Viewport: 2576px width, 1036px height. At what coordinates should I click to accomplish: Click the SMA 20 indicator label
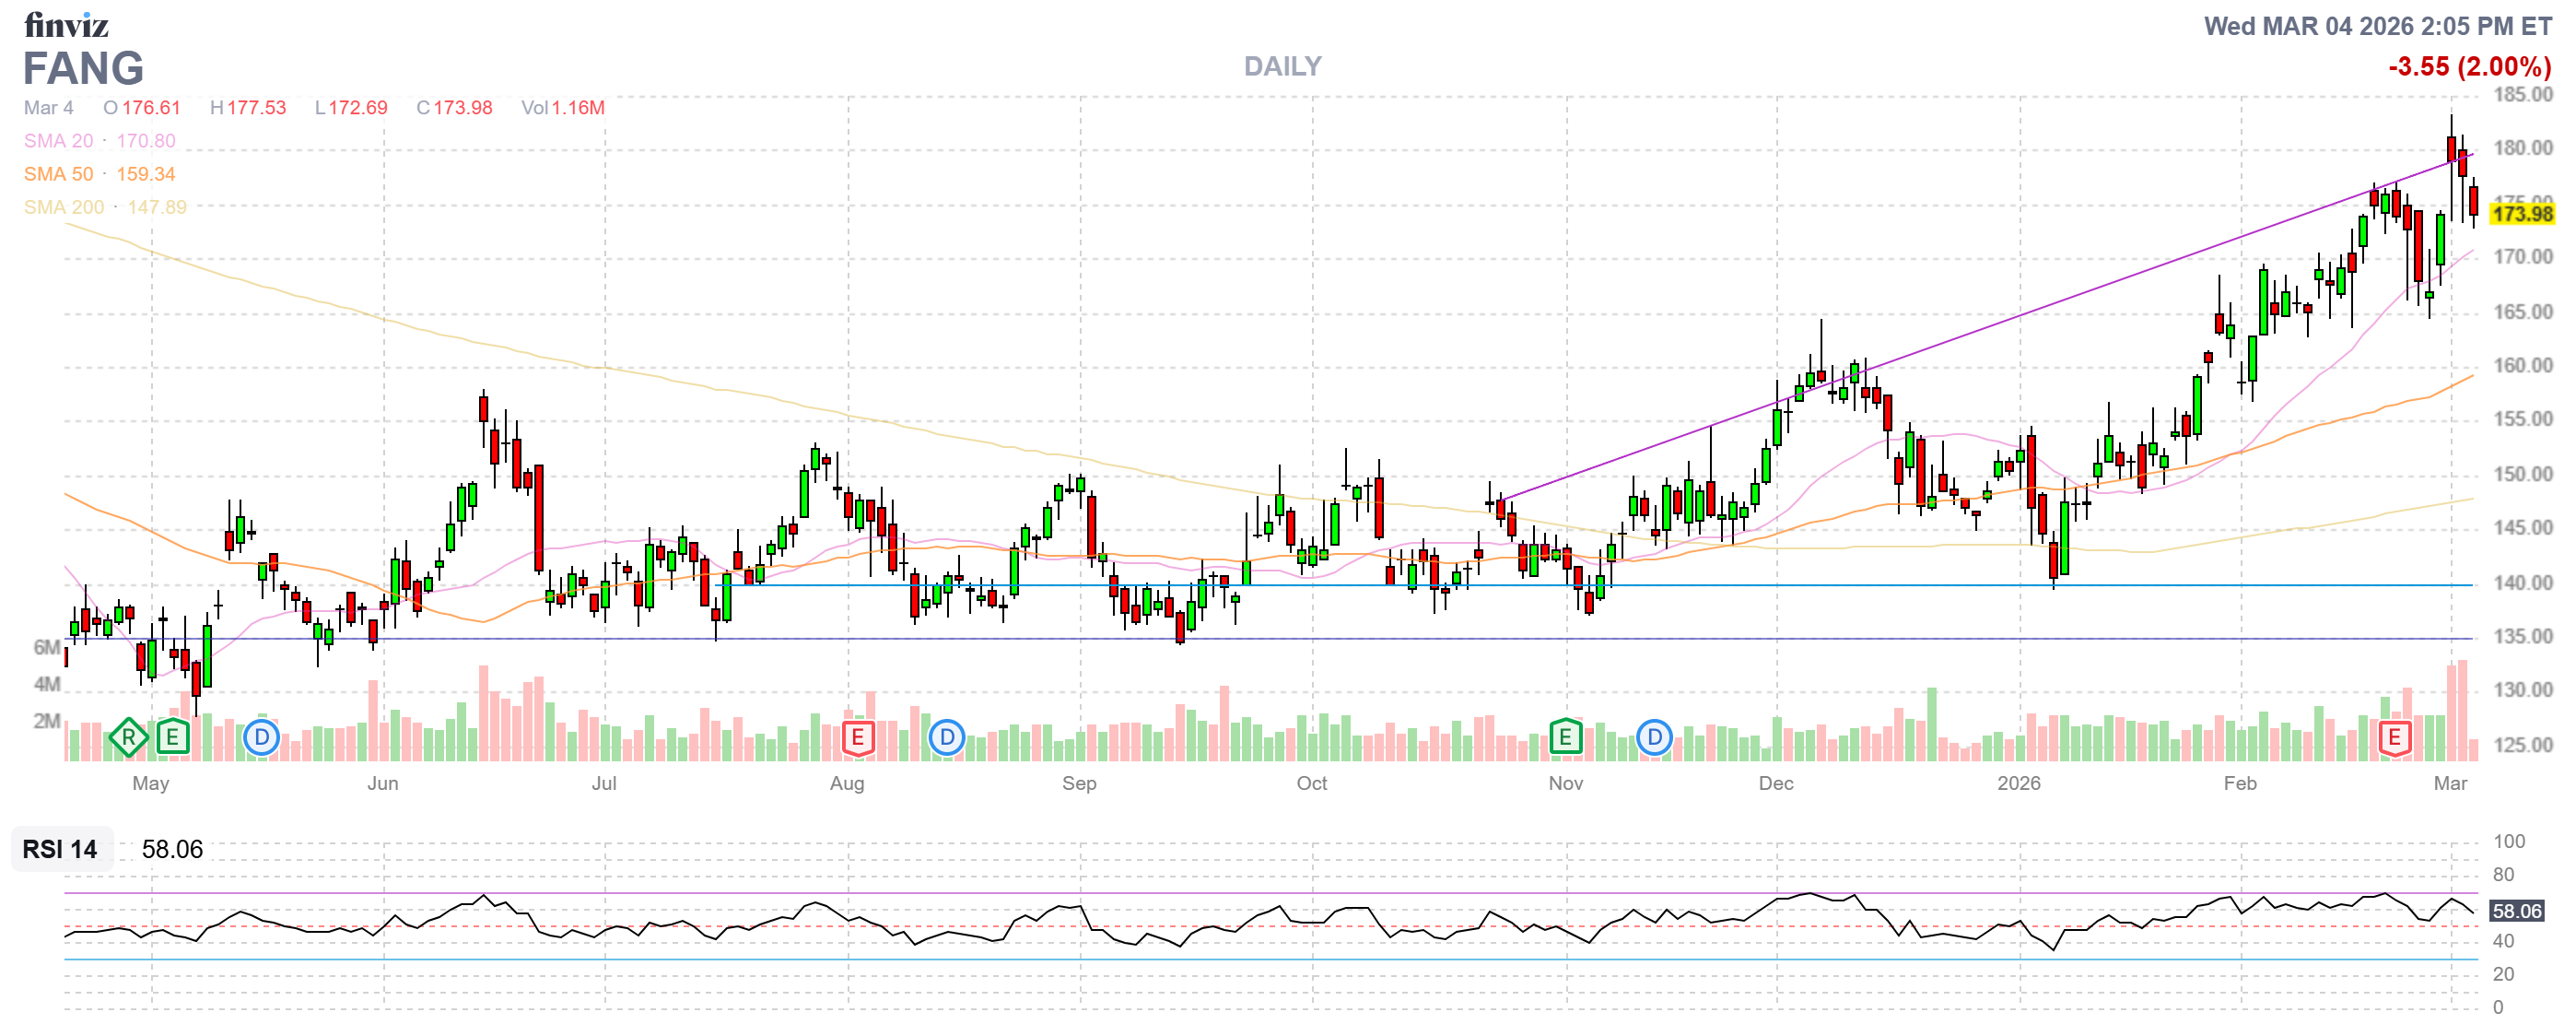58,141
